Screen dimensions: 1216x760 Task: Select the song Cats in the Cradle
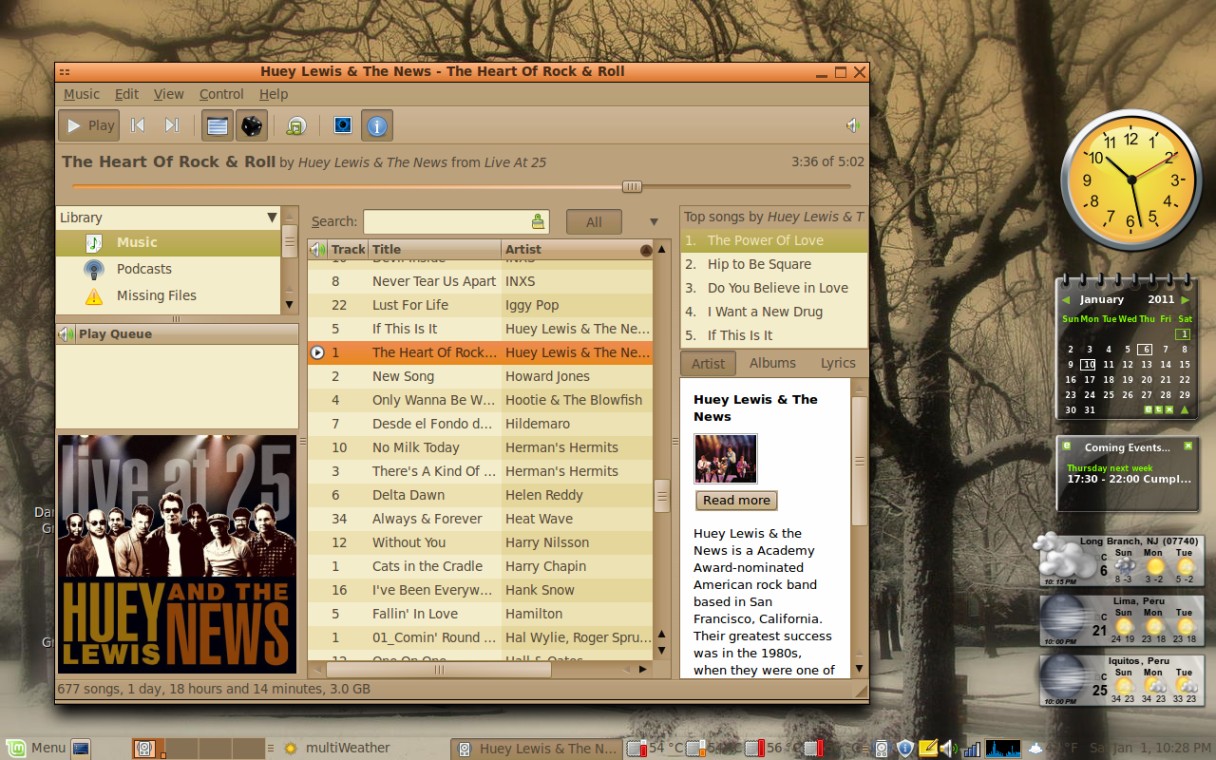click(480, 566)
